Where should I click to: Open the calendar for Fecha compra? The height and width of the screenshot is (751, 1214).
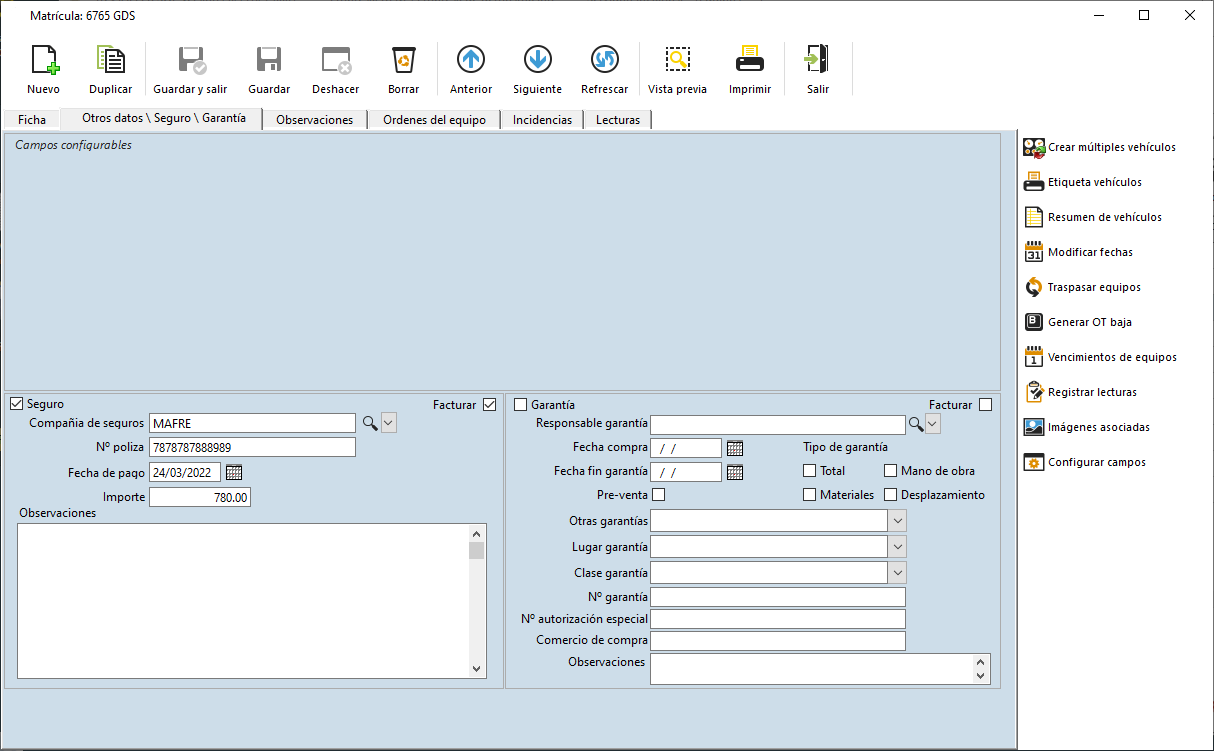coord(734,448)
